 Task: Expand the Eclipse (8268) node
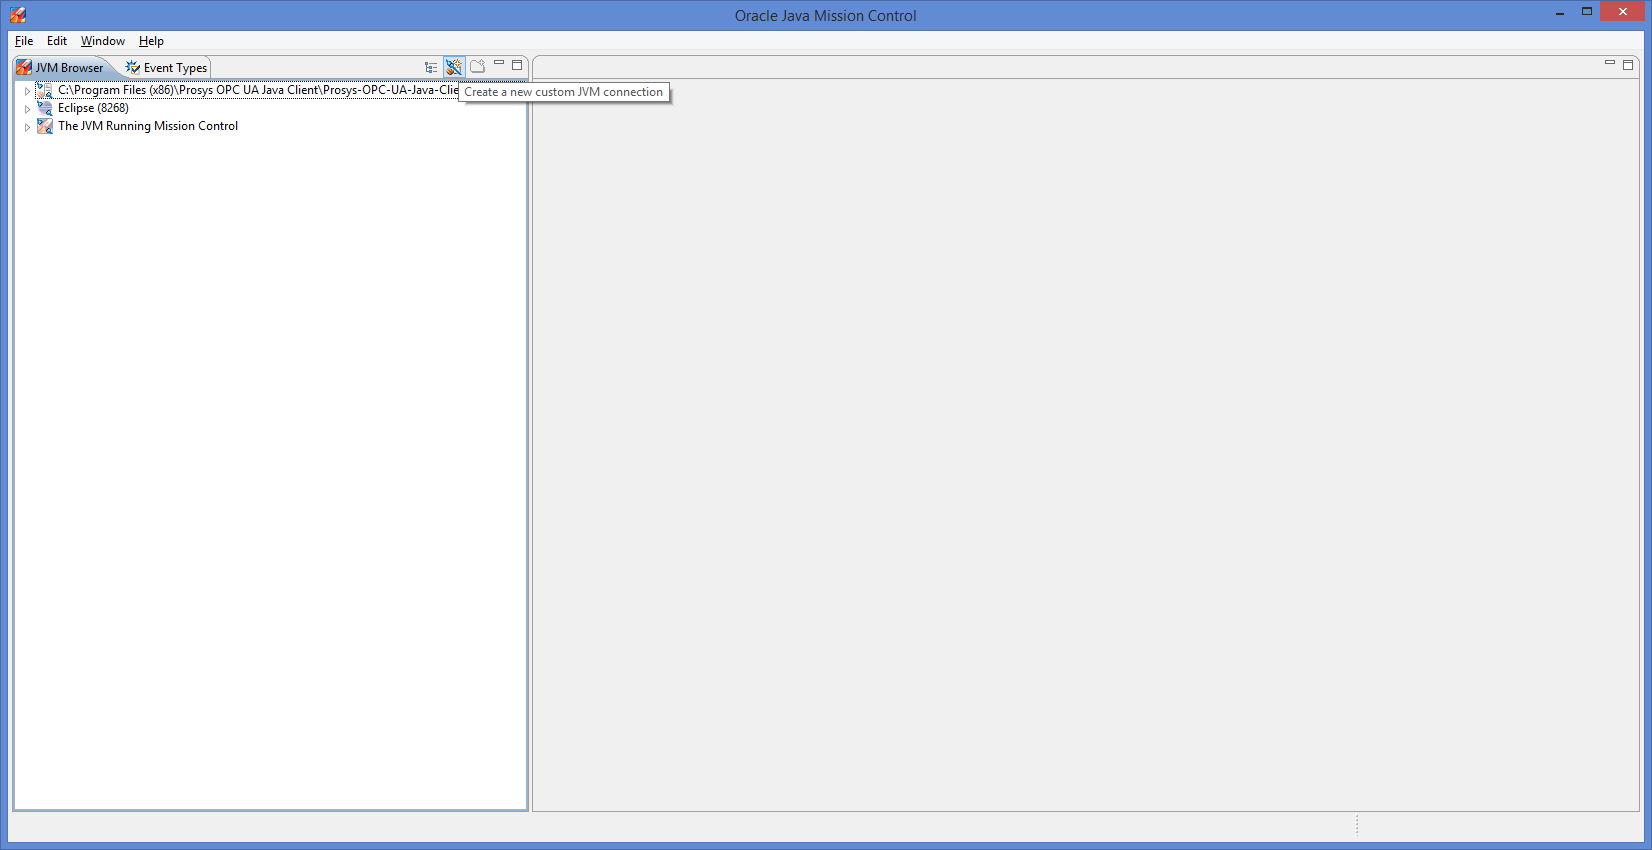click(27, 109)
